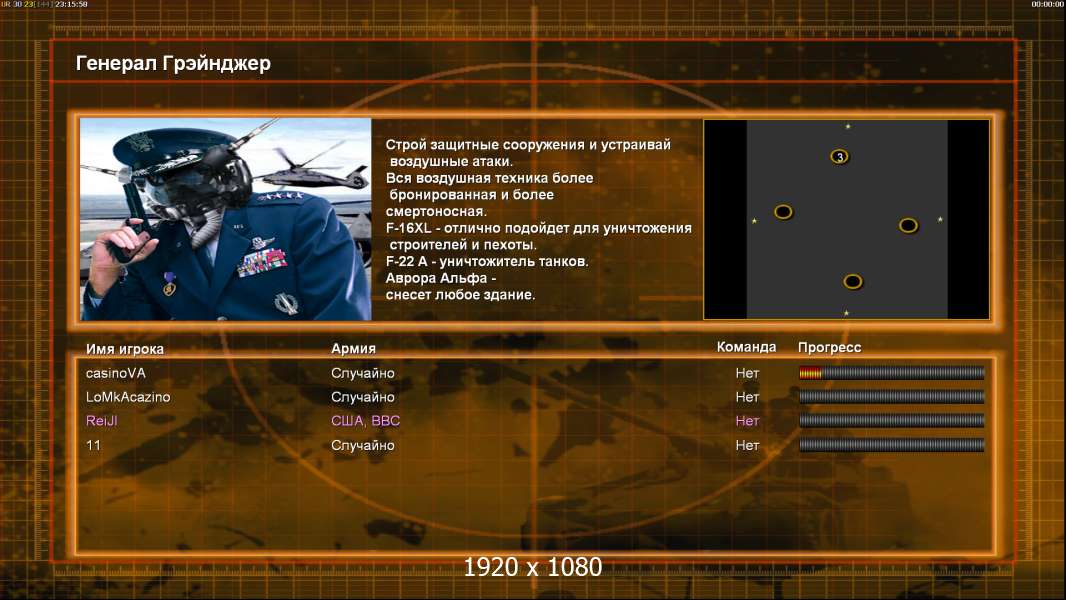This screenshot has width=1066, height=600.
Task: Click the 'Прогресс' column header
Action: tap(829, 347)
